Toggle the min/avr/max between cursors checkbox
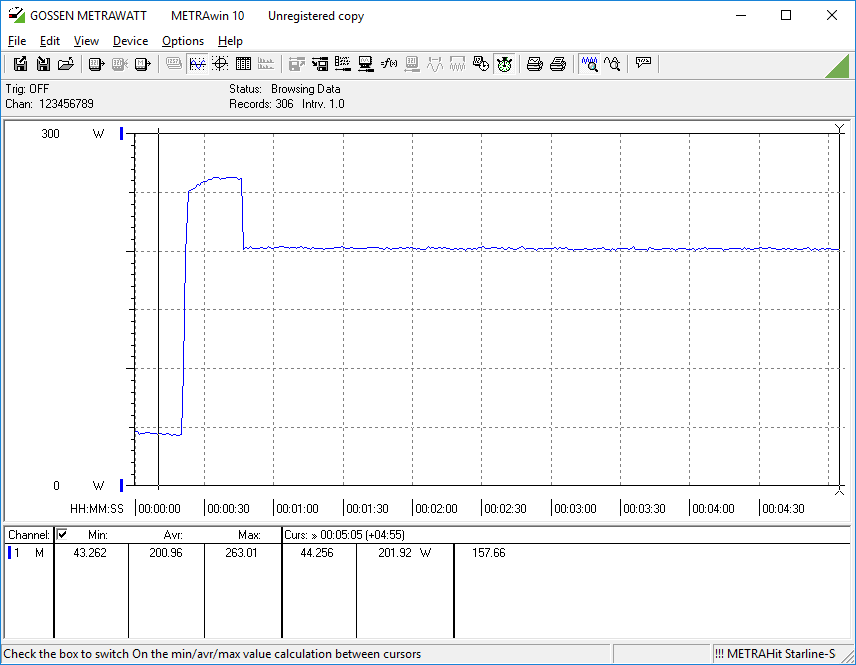 tap(62, 534)
